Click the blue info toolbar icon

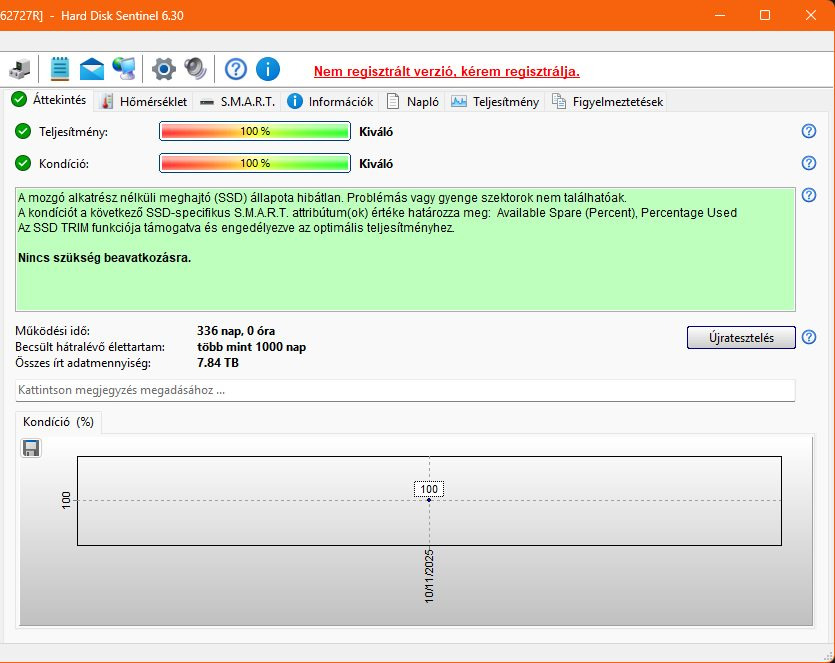pyautogui.click(x=267, y=69)
